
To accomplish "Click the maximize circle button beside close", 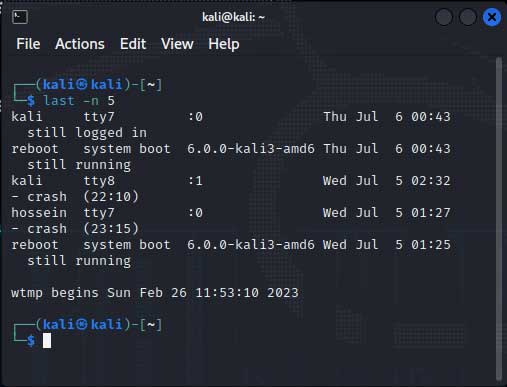I will (x=468, y=17).
